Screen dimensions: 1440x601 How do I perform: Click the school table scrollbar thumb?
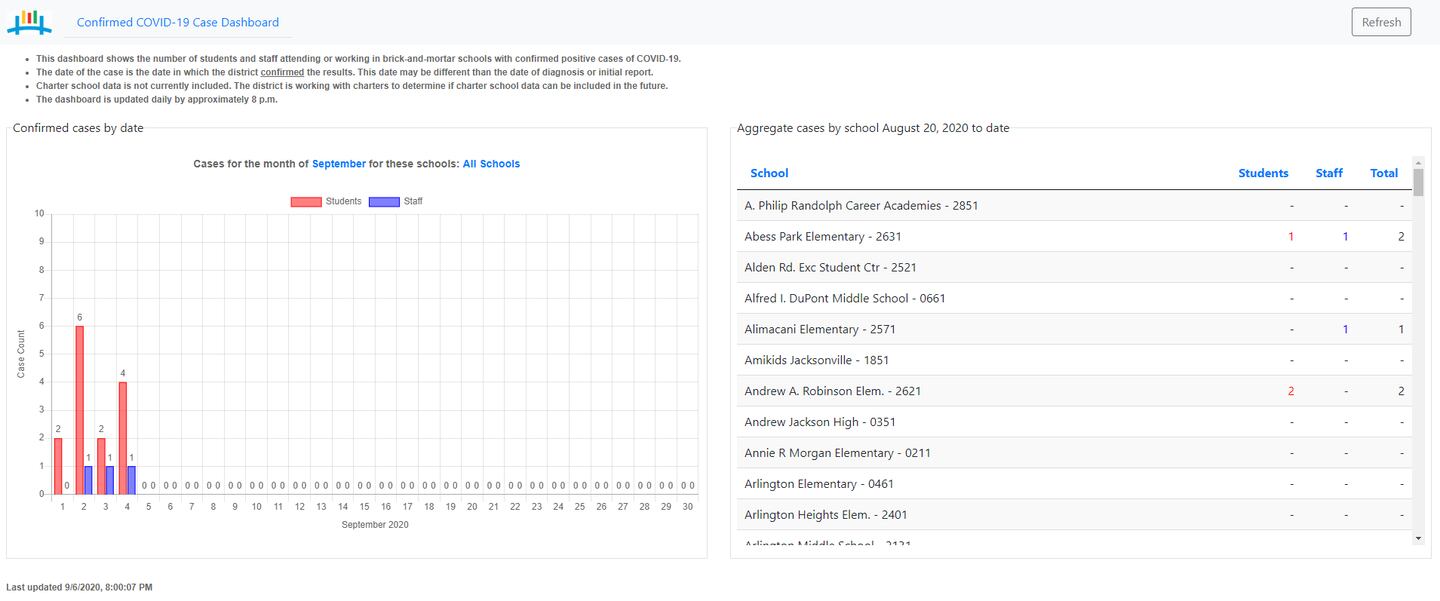click(1418, 183)
